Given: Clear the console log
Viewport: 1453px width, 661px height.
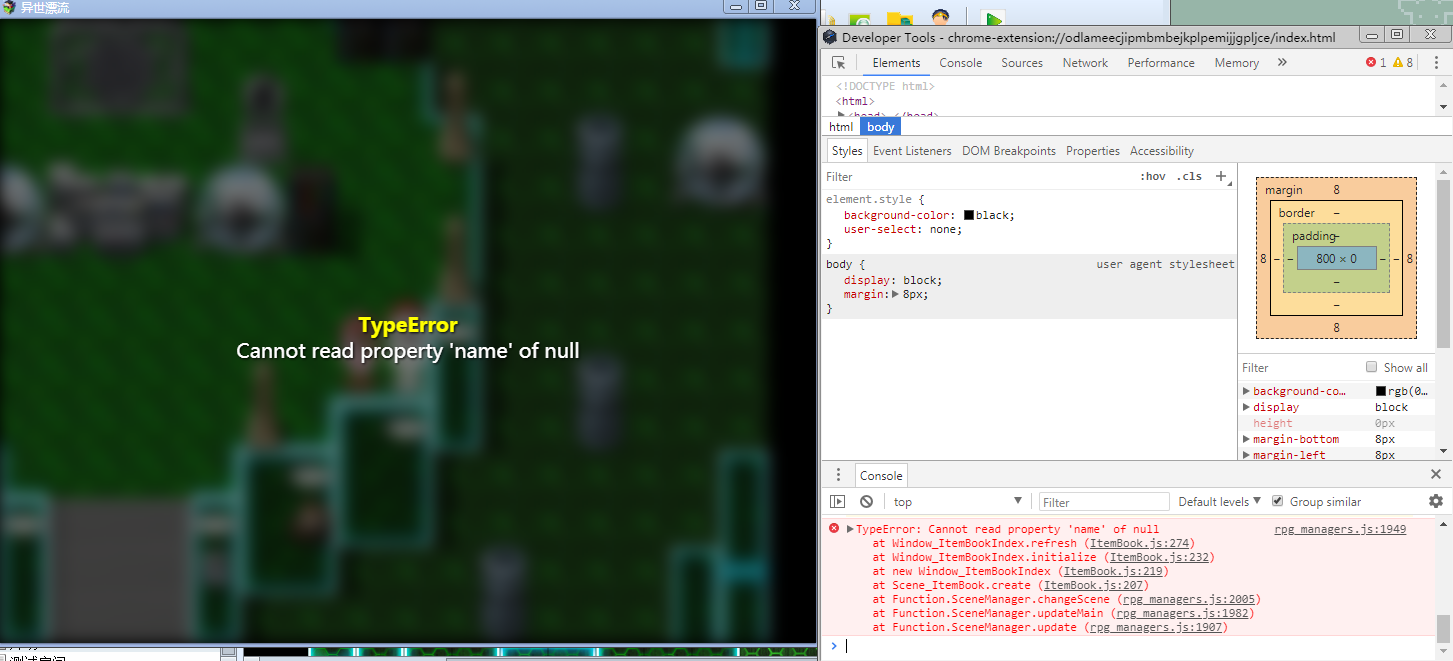Looking at the screenshot, I should [x=866, y=502].
